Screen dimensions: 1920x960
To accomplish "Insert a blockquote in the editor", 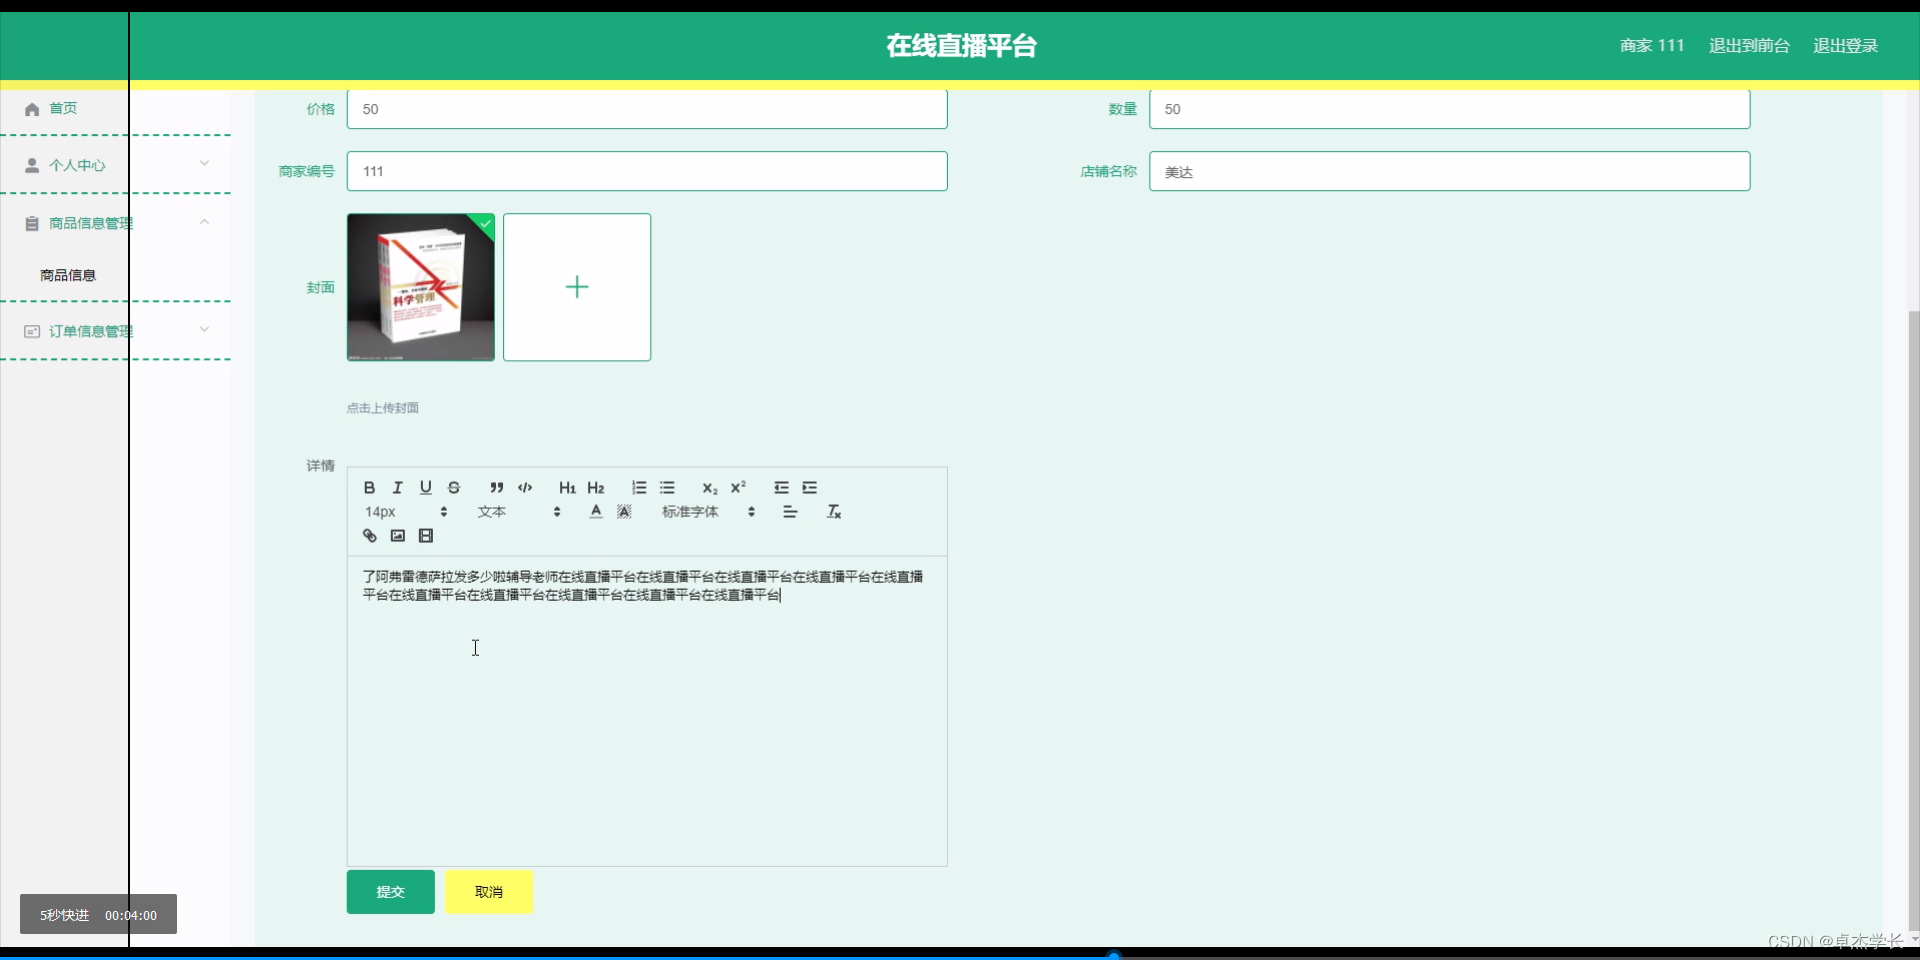I will (496, 488).
